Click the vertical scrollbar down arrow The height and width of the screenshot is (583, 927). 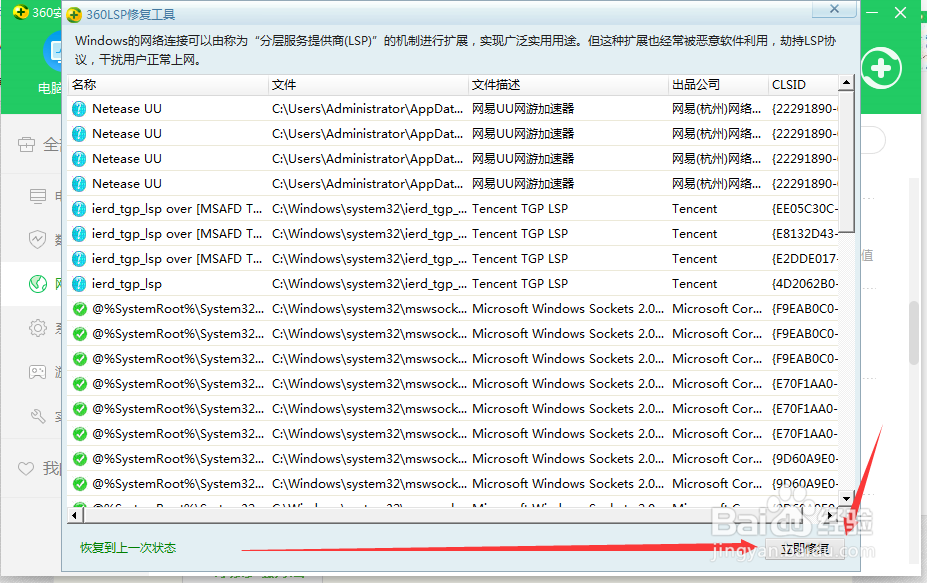pyautogui.click(x=846, y=499)
